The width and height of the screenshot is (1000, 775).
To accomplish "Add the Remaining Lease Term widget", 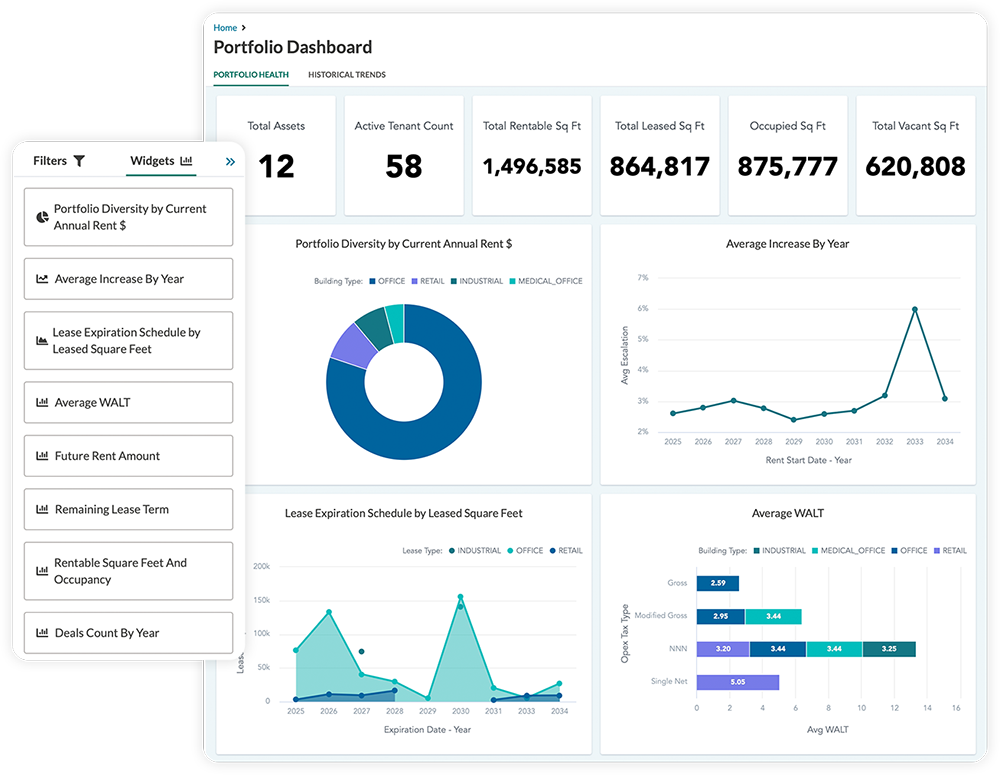I will (x=128, y=509).
